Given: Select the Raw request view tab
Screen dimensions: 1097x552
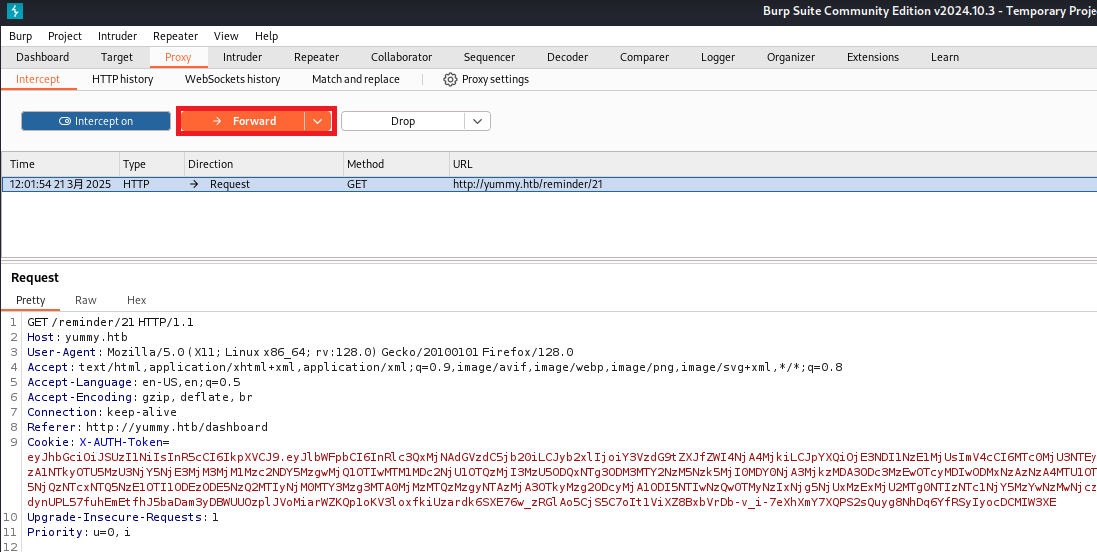Looking at the screenshot, I should click(86, 300).
